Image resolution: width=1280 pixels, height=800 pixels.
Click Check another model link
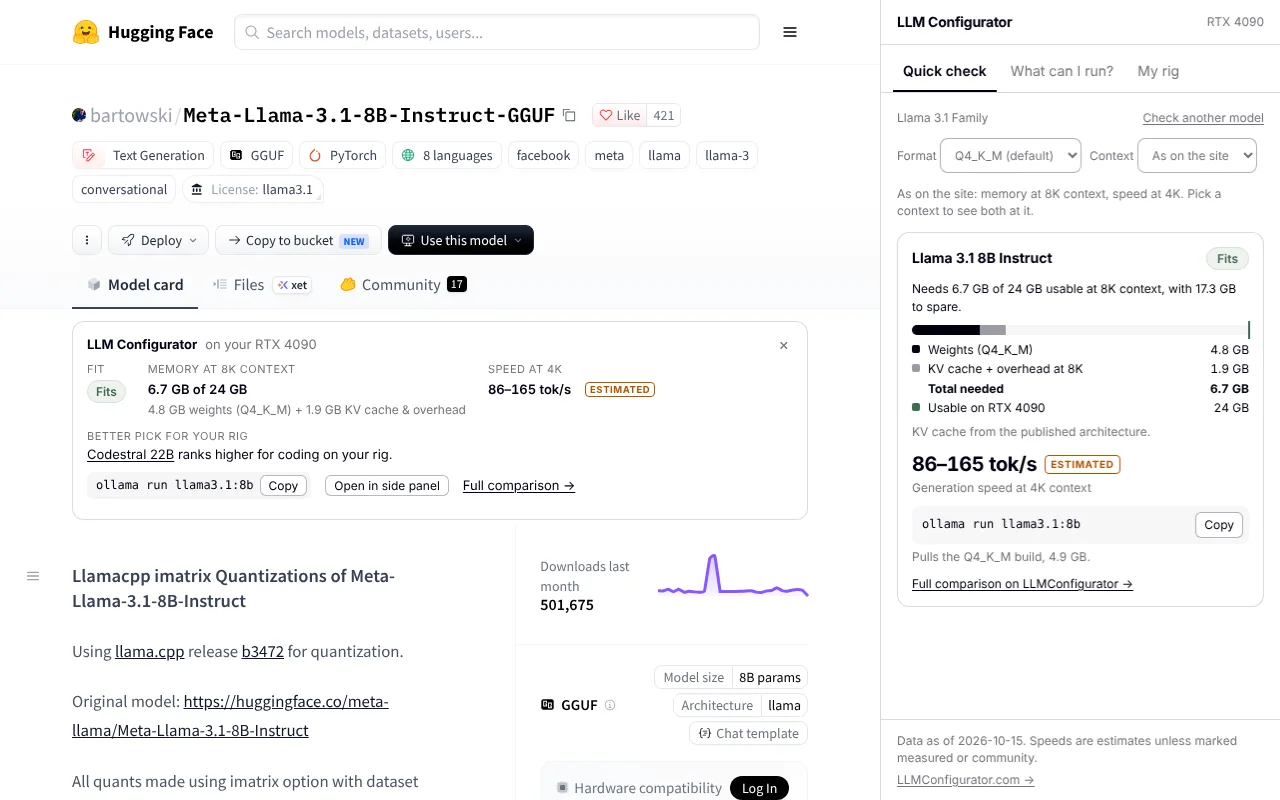click(1203, 117)
